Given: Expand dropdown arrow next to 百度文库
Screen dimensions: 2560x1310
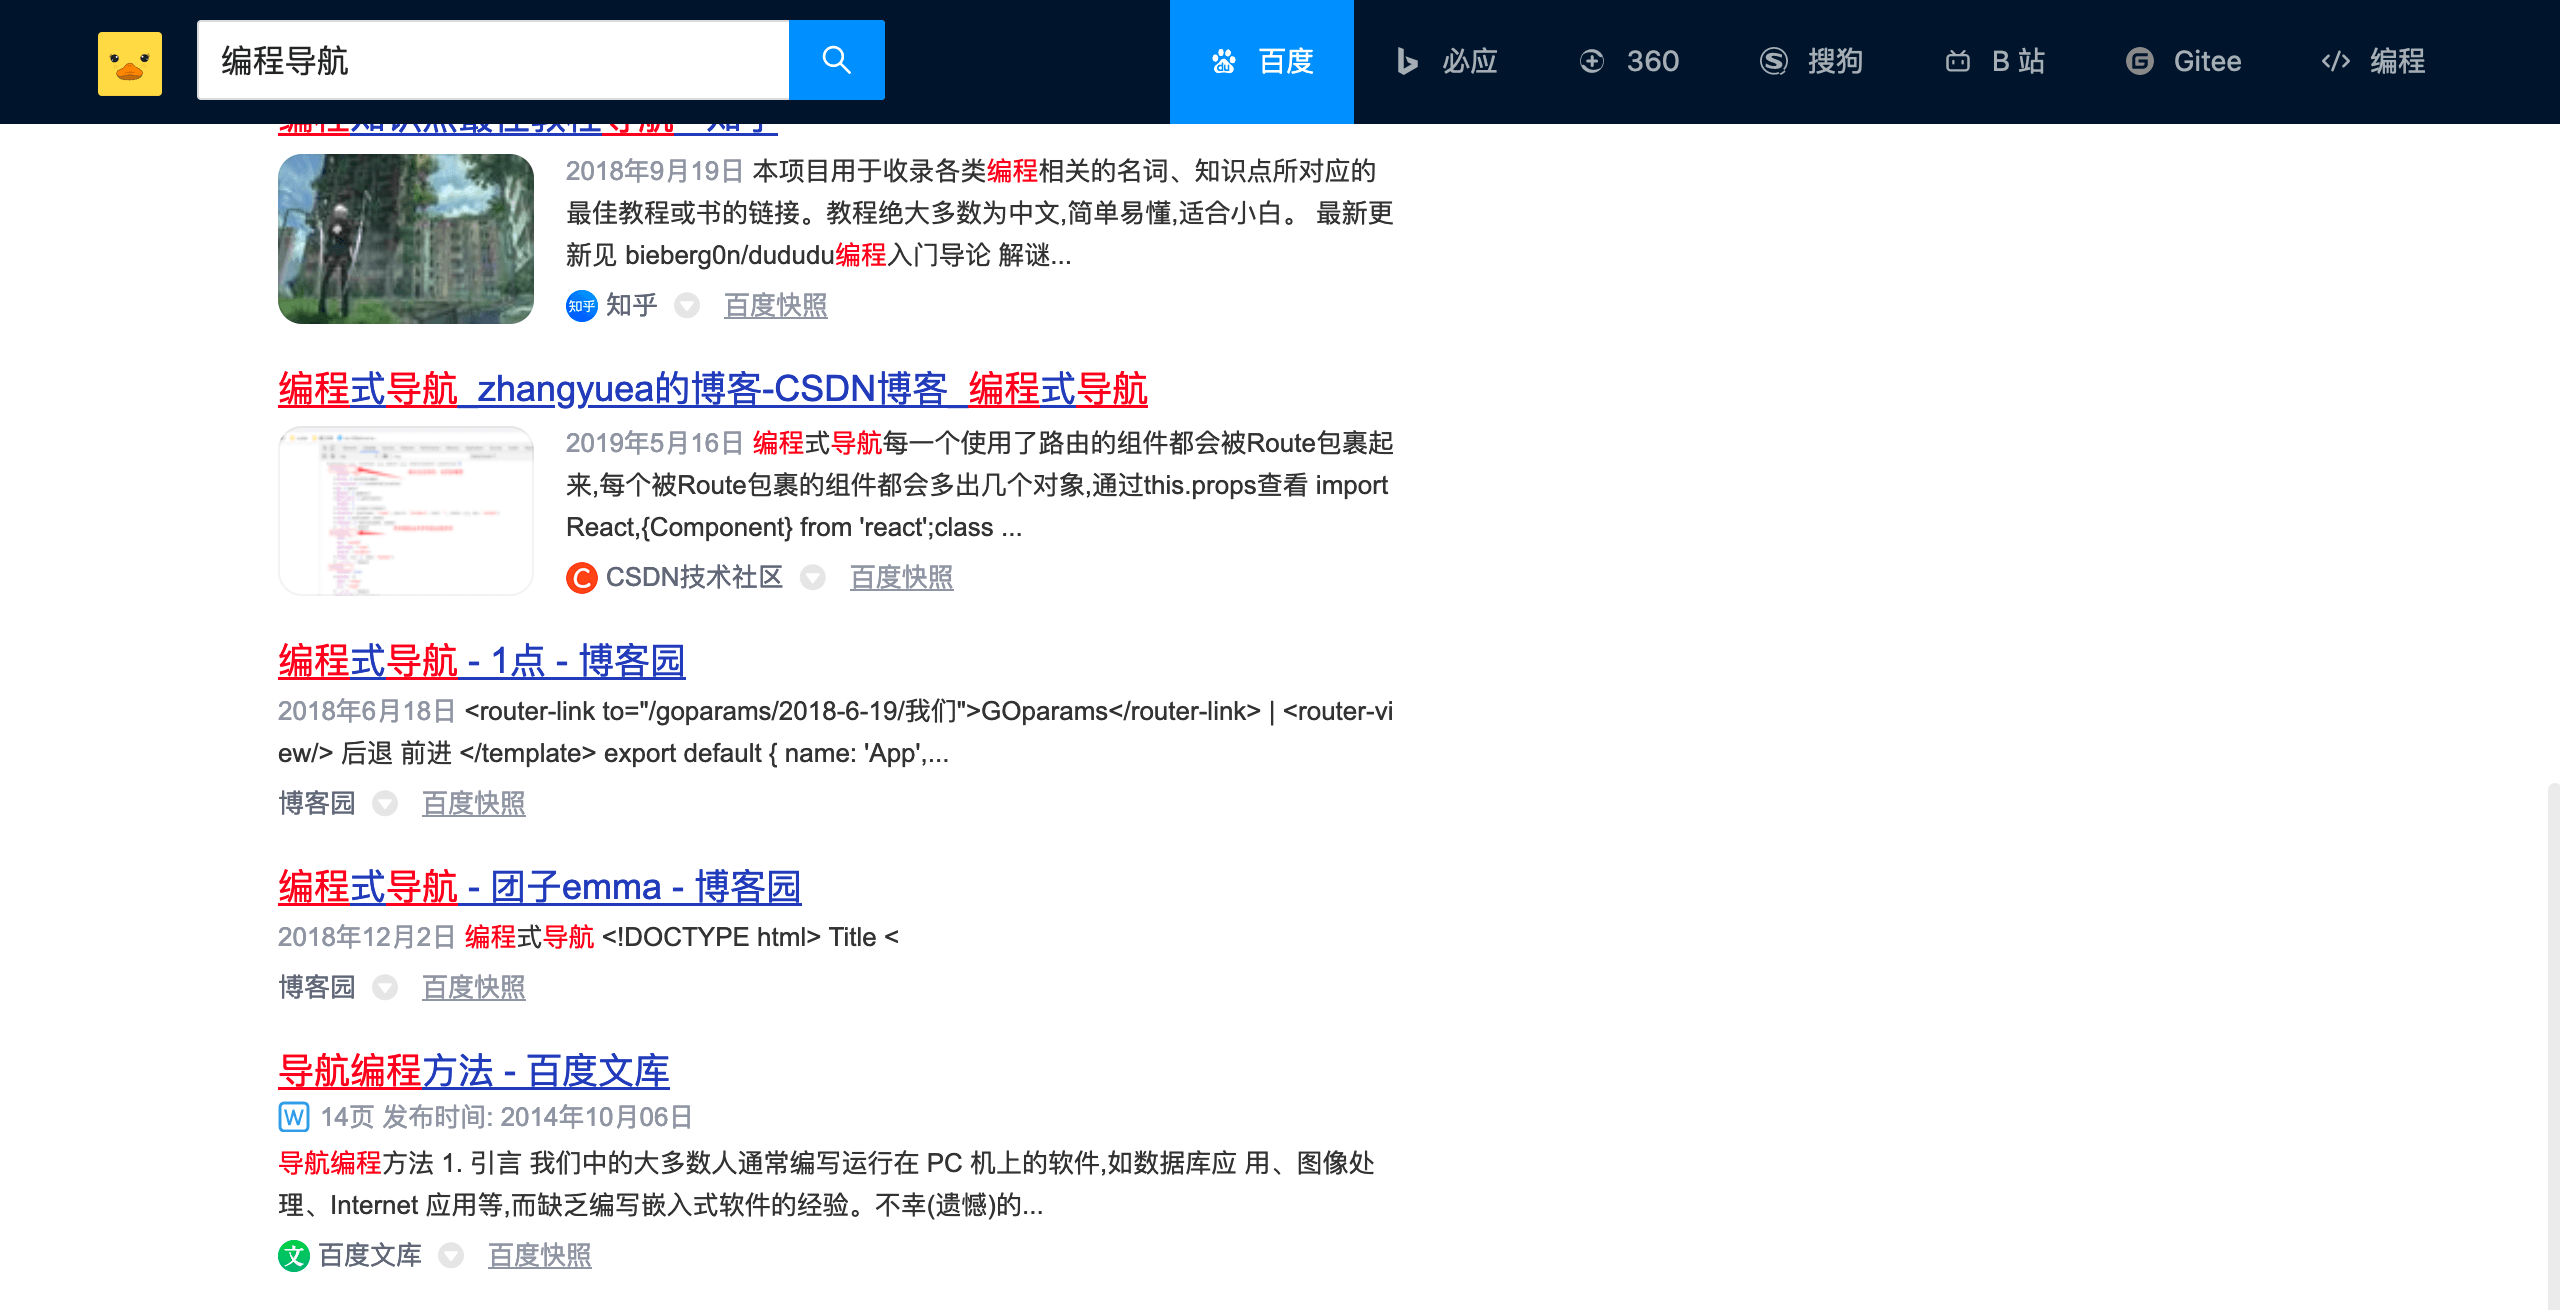Looking at the screenshot, I should click(x=451, y=1255).
